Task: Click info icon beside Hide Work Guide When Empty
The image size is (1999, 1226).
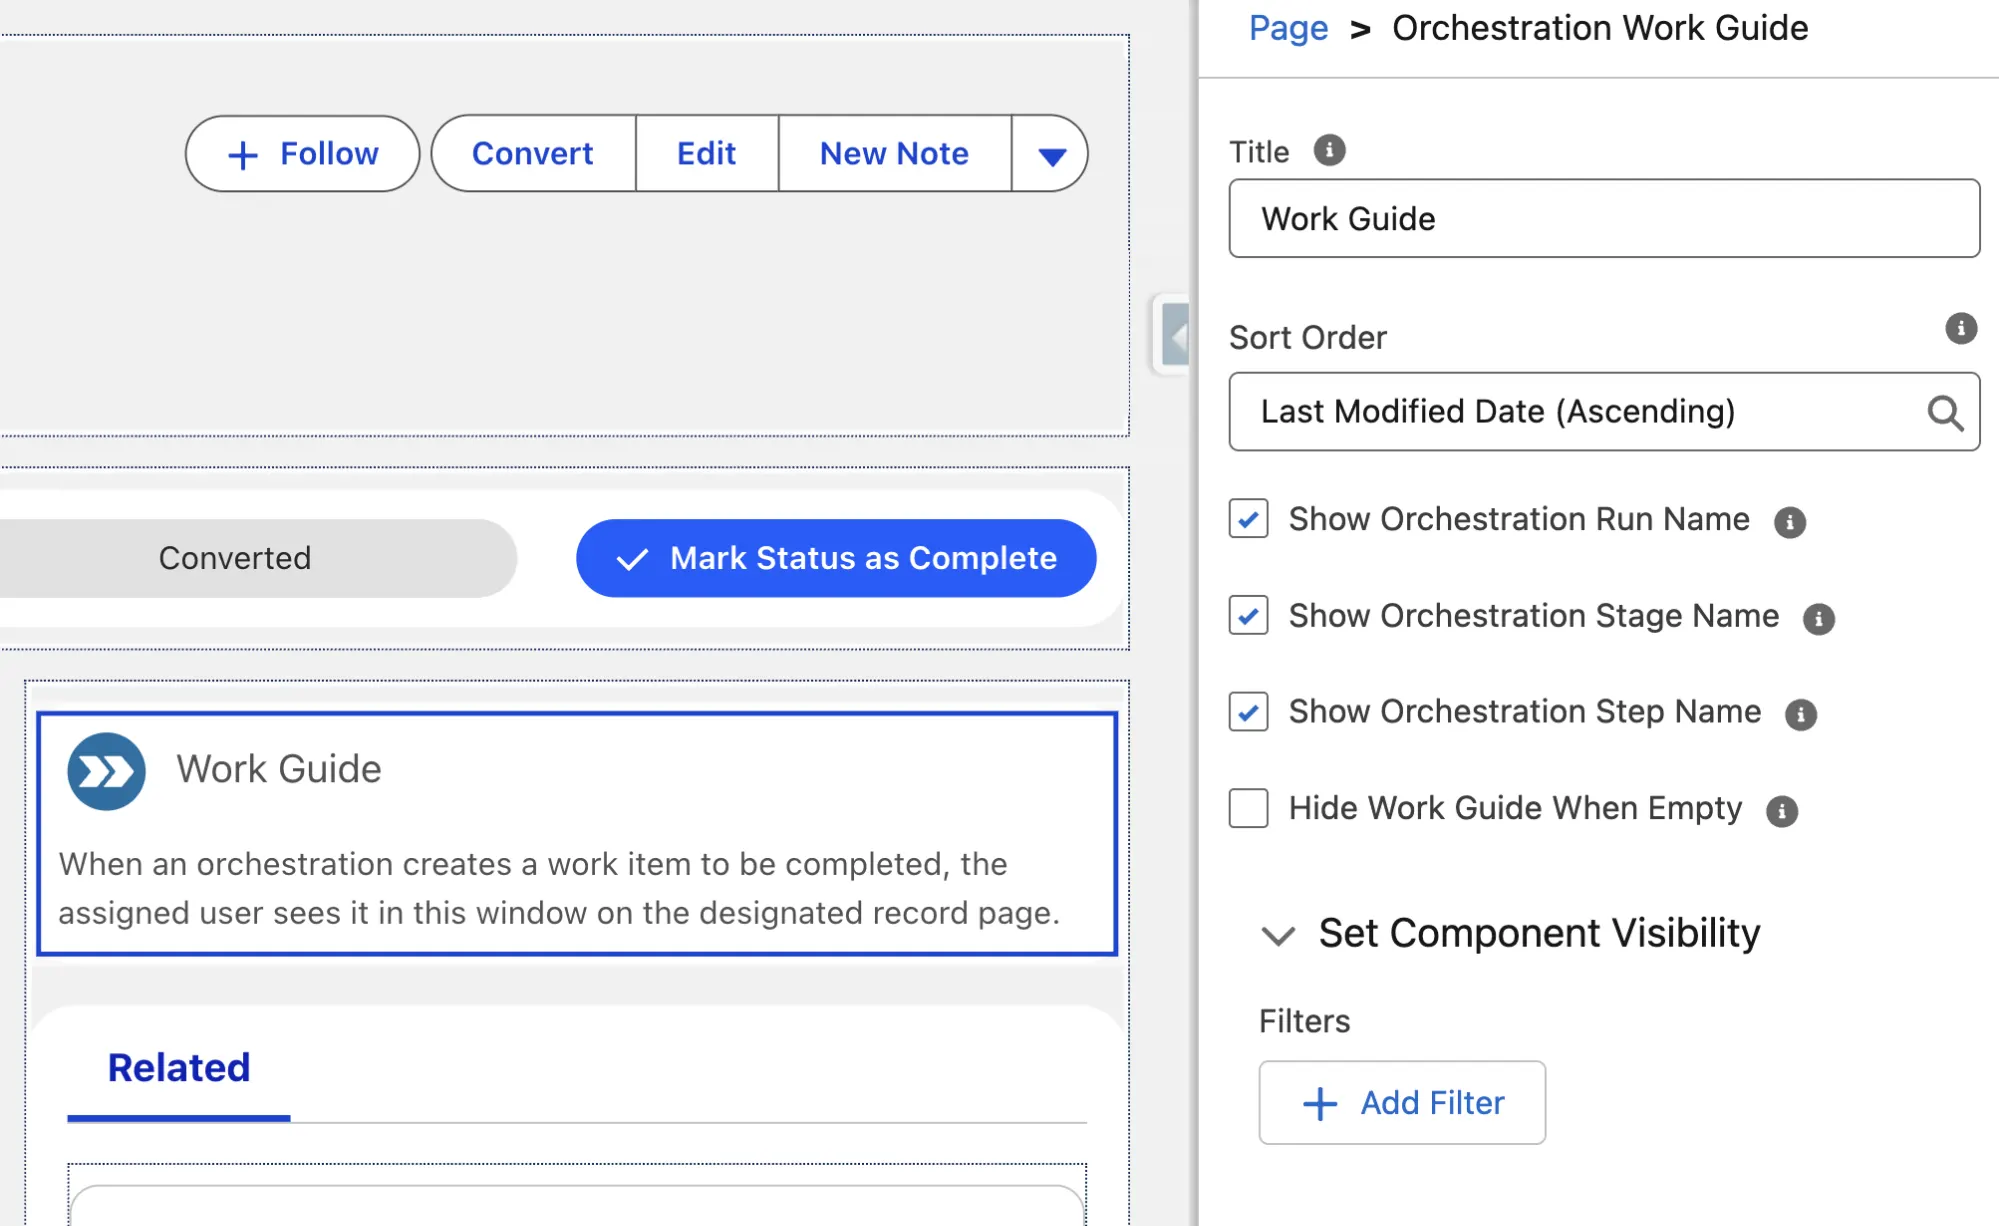Action: 1781,811
